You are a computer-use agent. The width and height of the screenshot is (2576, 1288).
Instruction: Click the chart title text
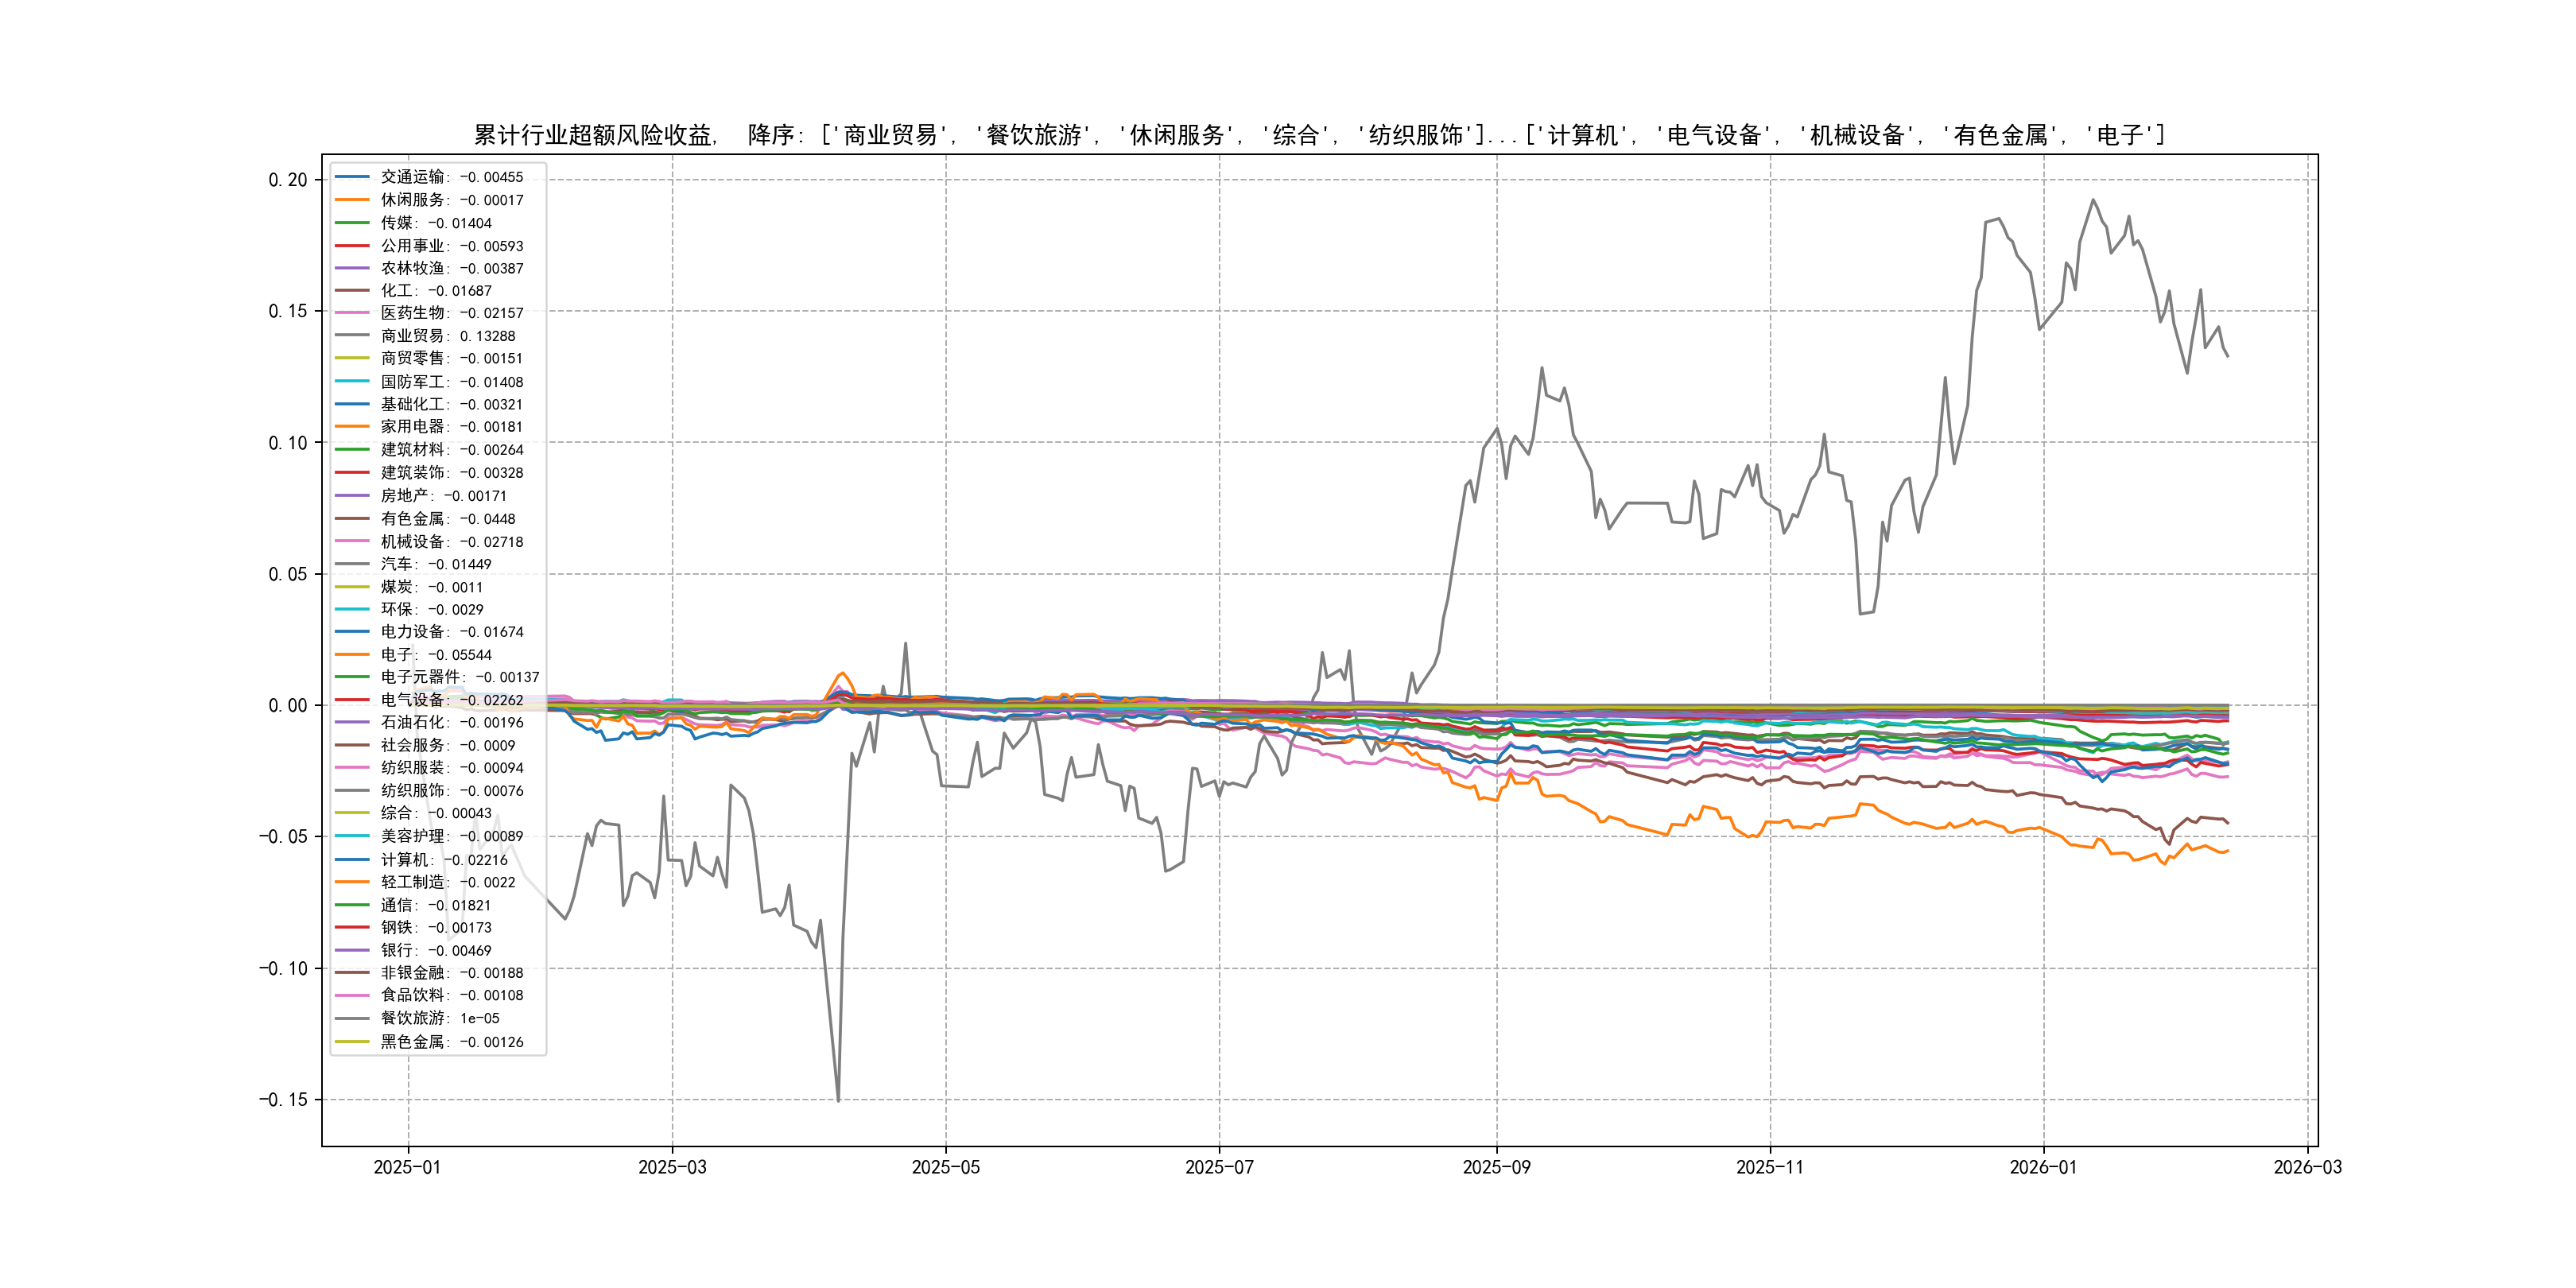(x=1319, y=135)
